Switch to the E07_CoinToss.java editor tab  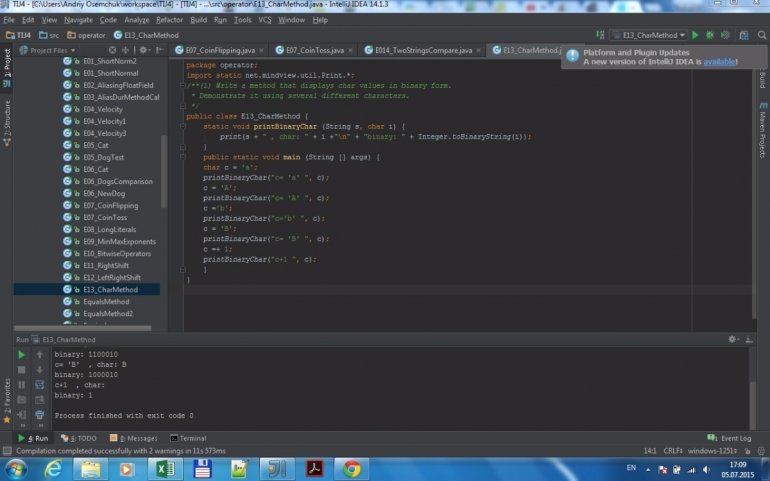pyautogui.click(x=314, y=50)
